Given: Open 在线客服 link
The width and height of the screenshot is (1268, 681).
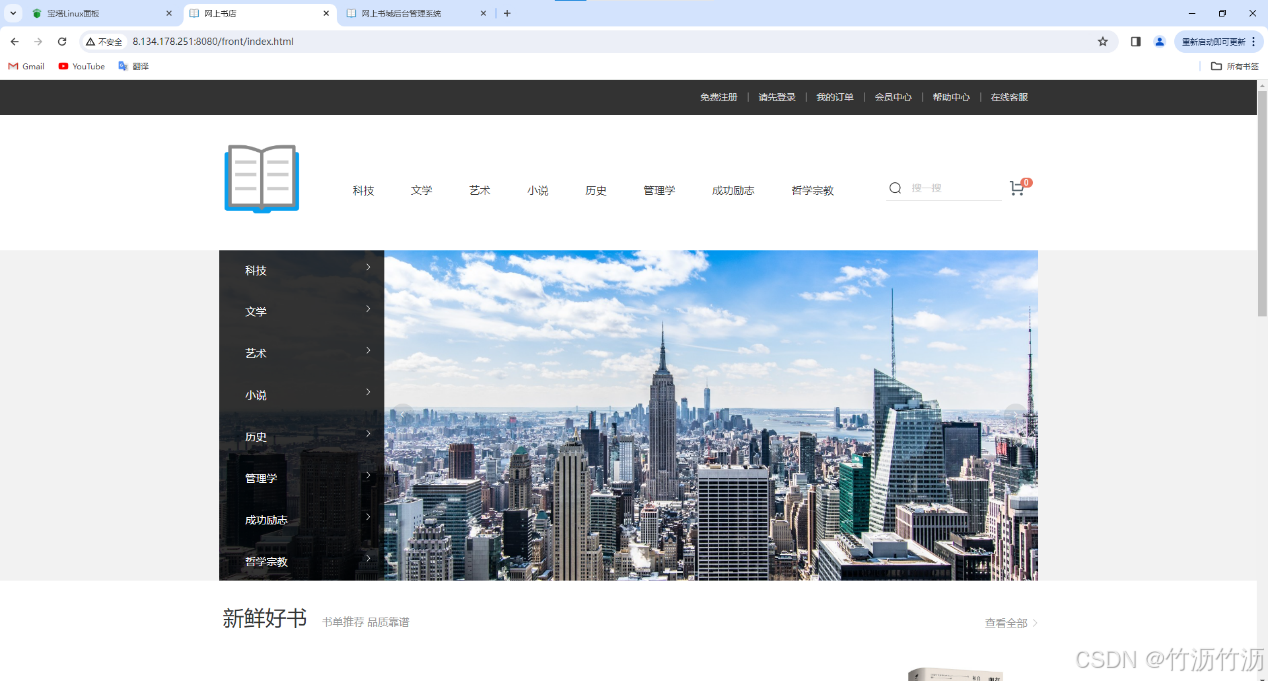Looking at the screenshot, I should pyautogui.click(x=1009, y=97).
